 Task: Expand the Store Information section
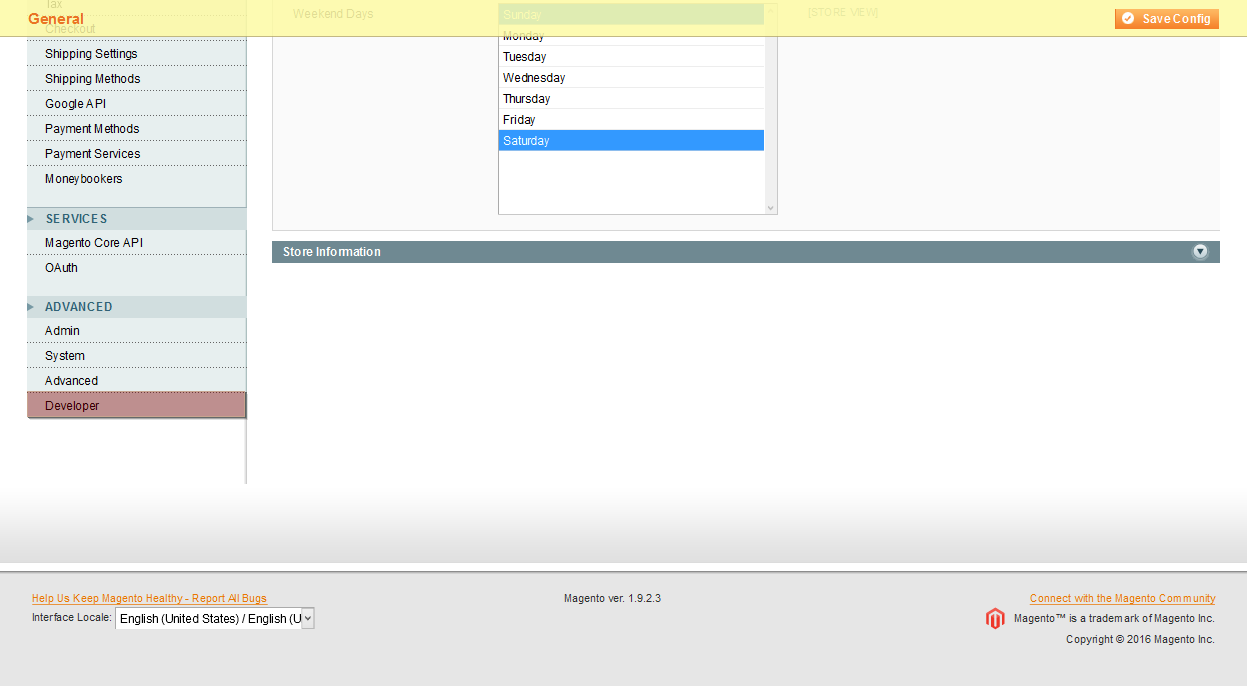(x=746, y=252)
